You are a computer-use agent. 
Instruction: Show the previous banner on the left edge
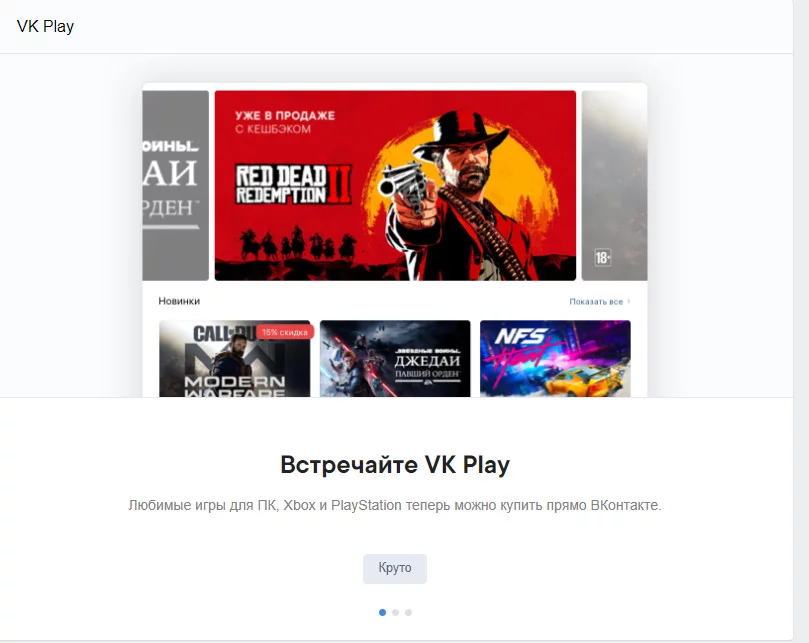point(176,186)
